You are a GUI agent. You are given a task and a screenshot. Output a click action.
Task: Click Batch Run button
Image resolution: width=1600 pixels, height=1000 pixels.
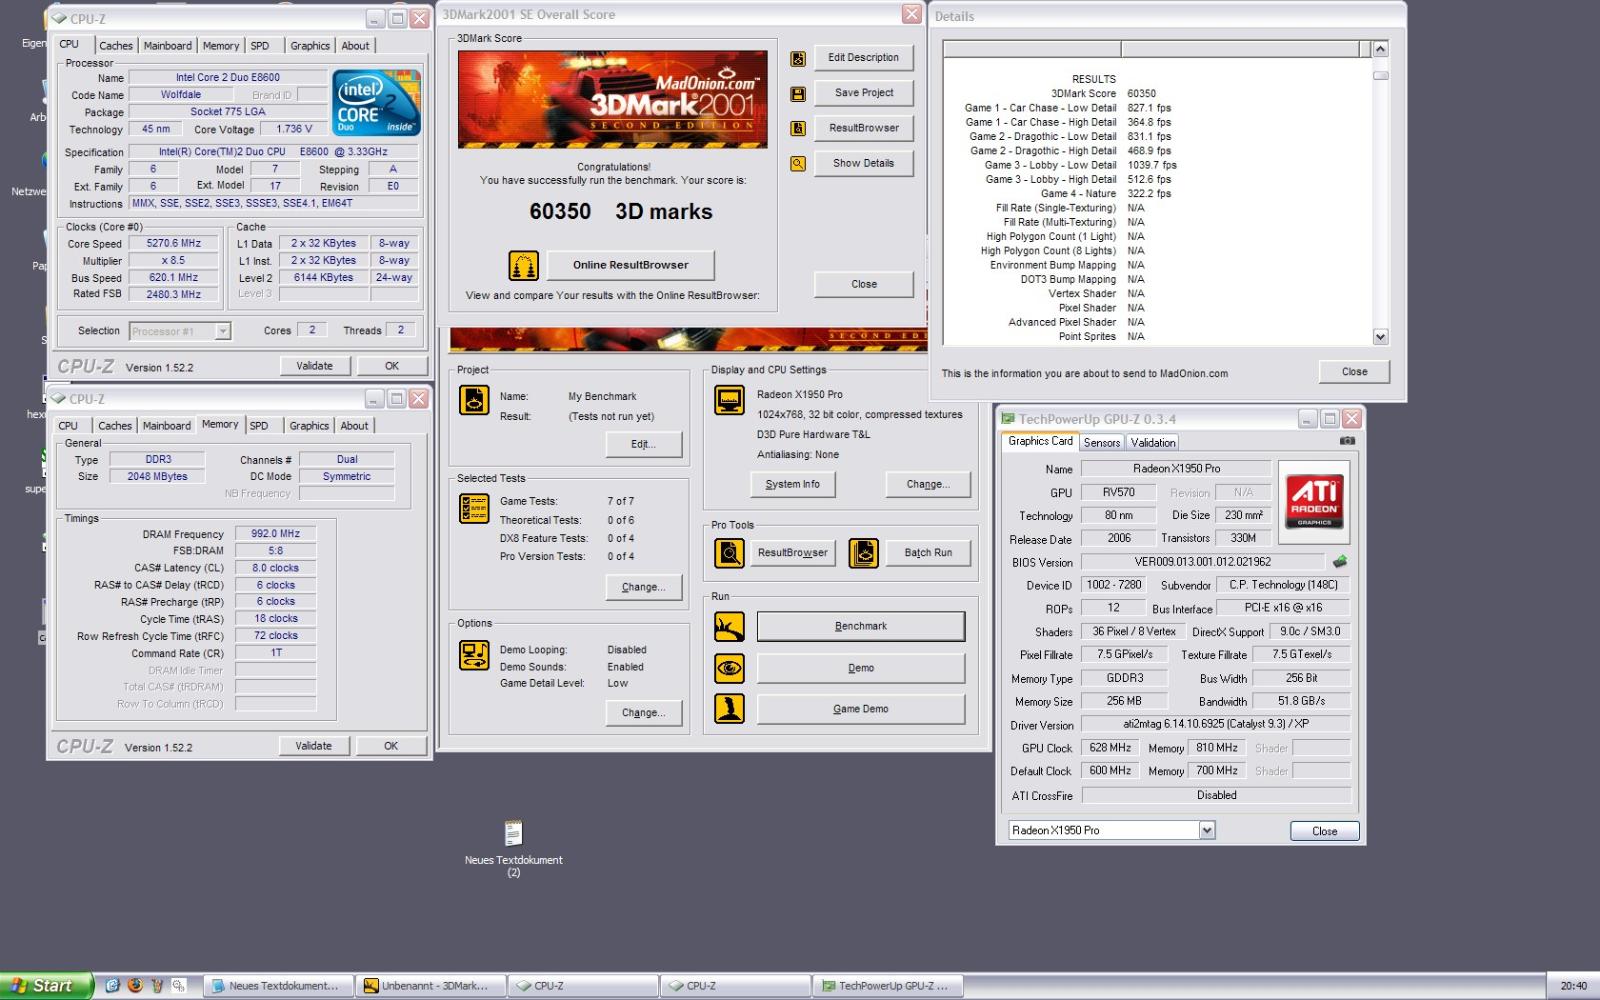click(x=928, y=553)
